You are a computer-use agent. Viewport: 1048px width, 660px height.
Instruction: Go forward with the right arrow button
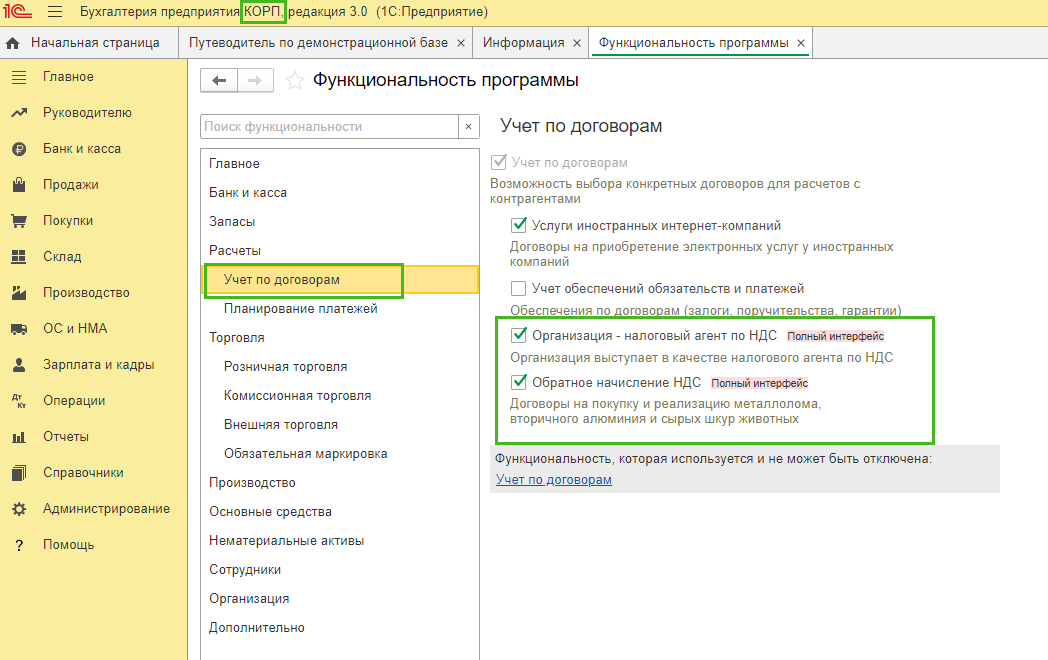tap(255, 80)
